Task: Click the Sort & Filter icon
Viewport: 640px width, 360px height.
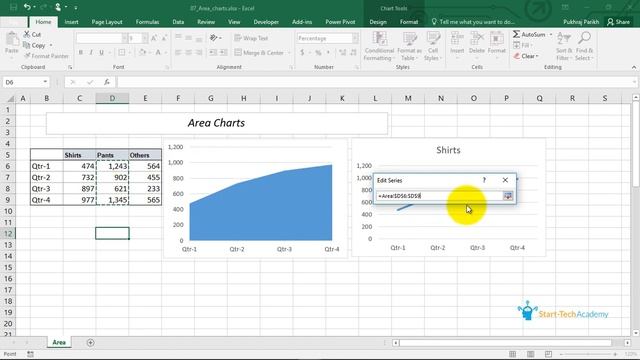Action: click(x=564, y=39)
